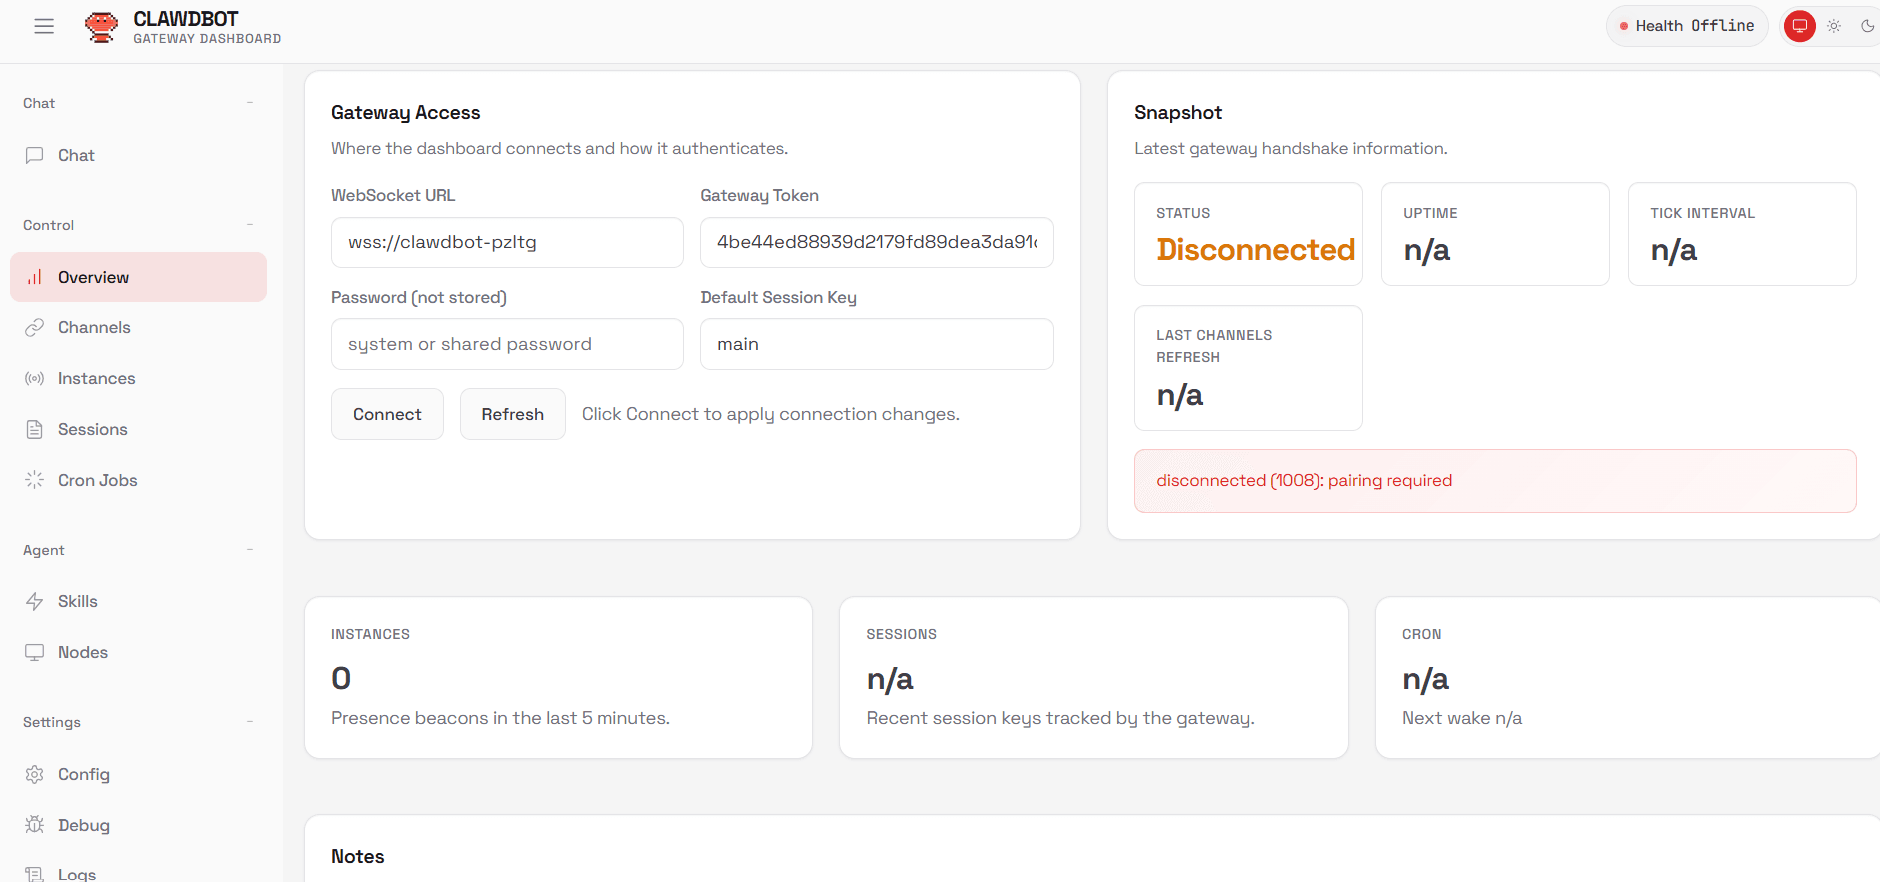Click the Nodes monitor icon
Image resolution: width=1880 pixels, height=882 pixels.
pyautogui.click(x=35, y=652)
